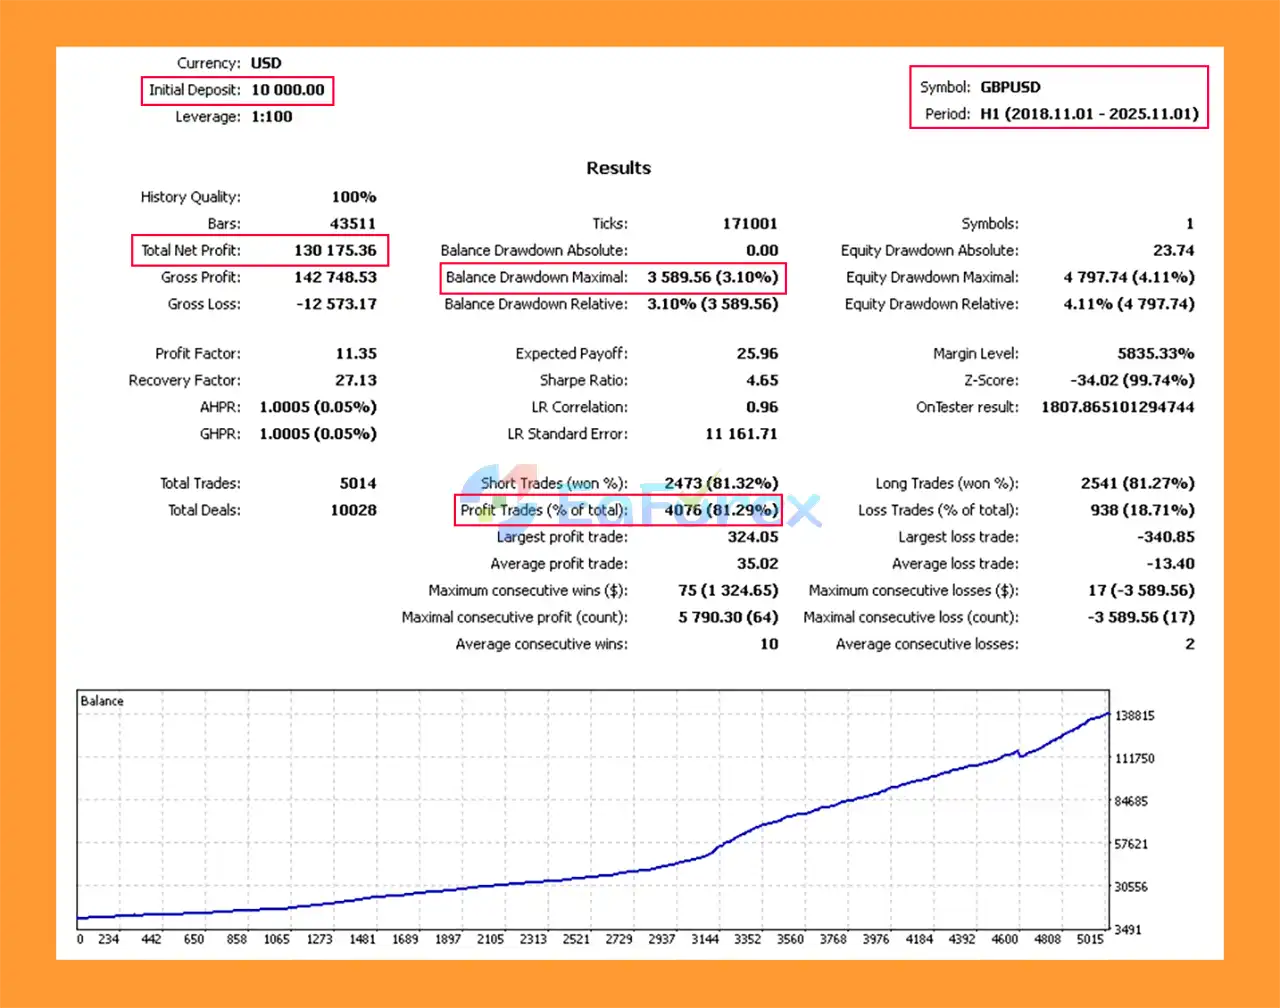Click the Profit Trades percentage 4076 (81.29%)

click(x=720, y=510)
